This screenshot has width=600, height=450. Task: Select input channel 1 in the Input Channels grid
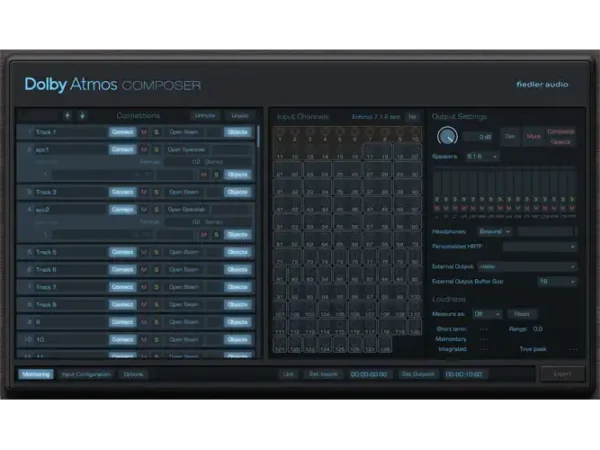(x=280, y=134)
